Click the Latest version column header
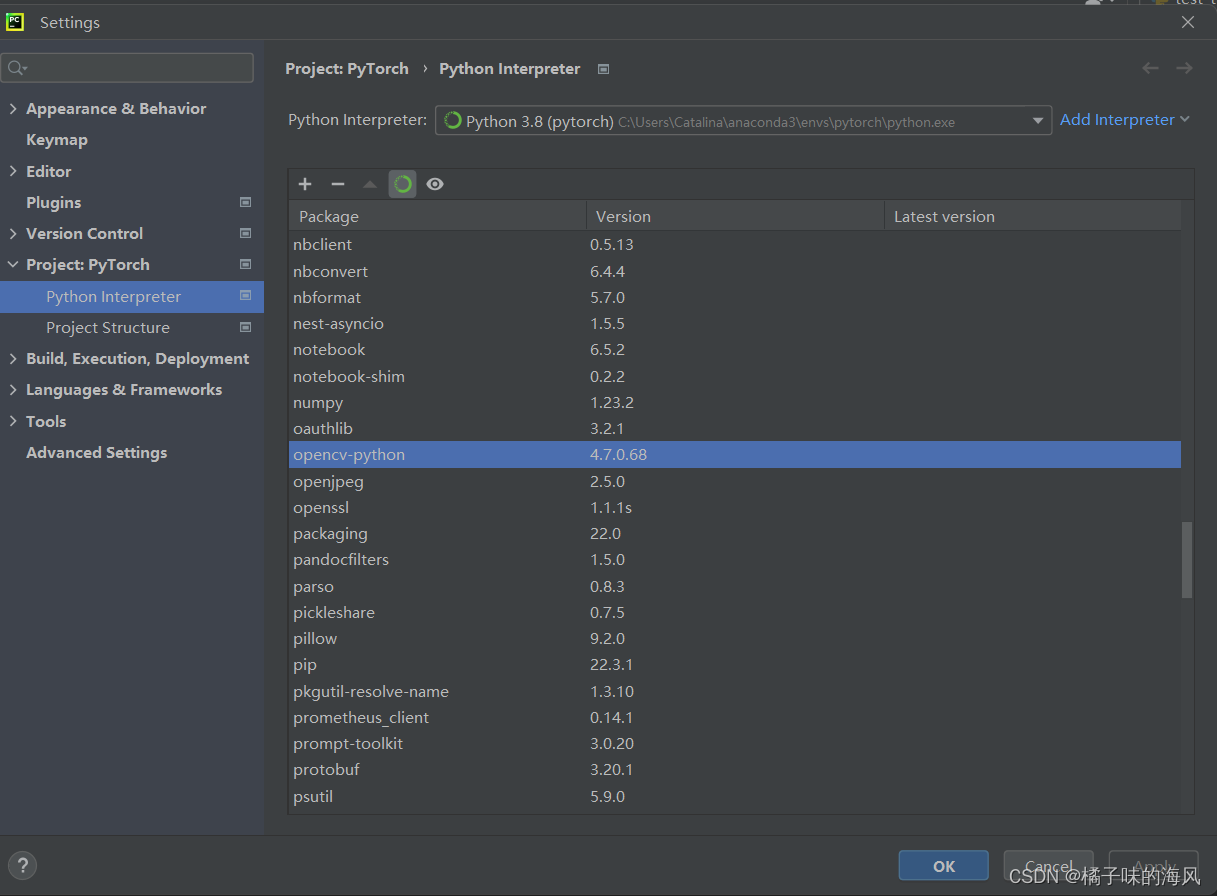 click(x=1032, y=216)
